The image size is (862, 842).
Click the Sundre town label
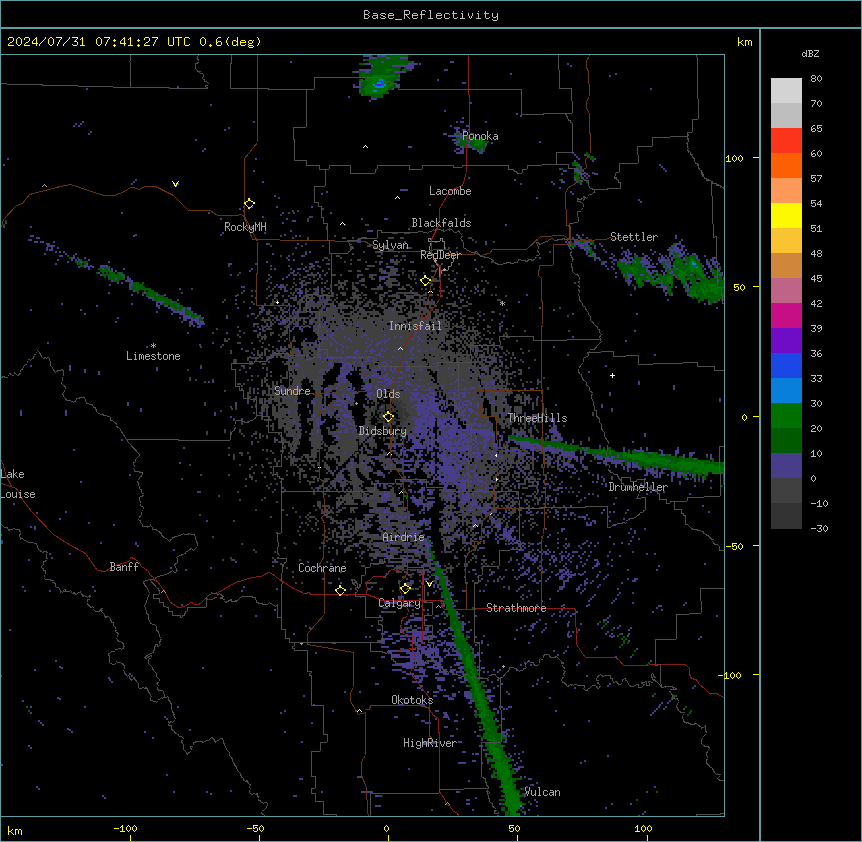click(x=292, y=391)
